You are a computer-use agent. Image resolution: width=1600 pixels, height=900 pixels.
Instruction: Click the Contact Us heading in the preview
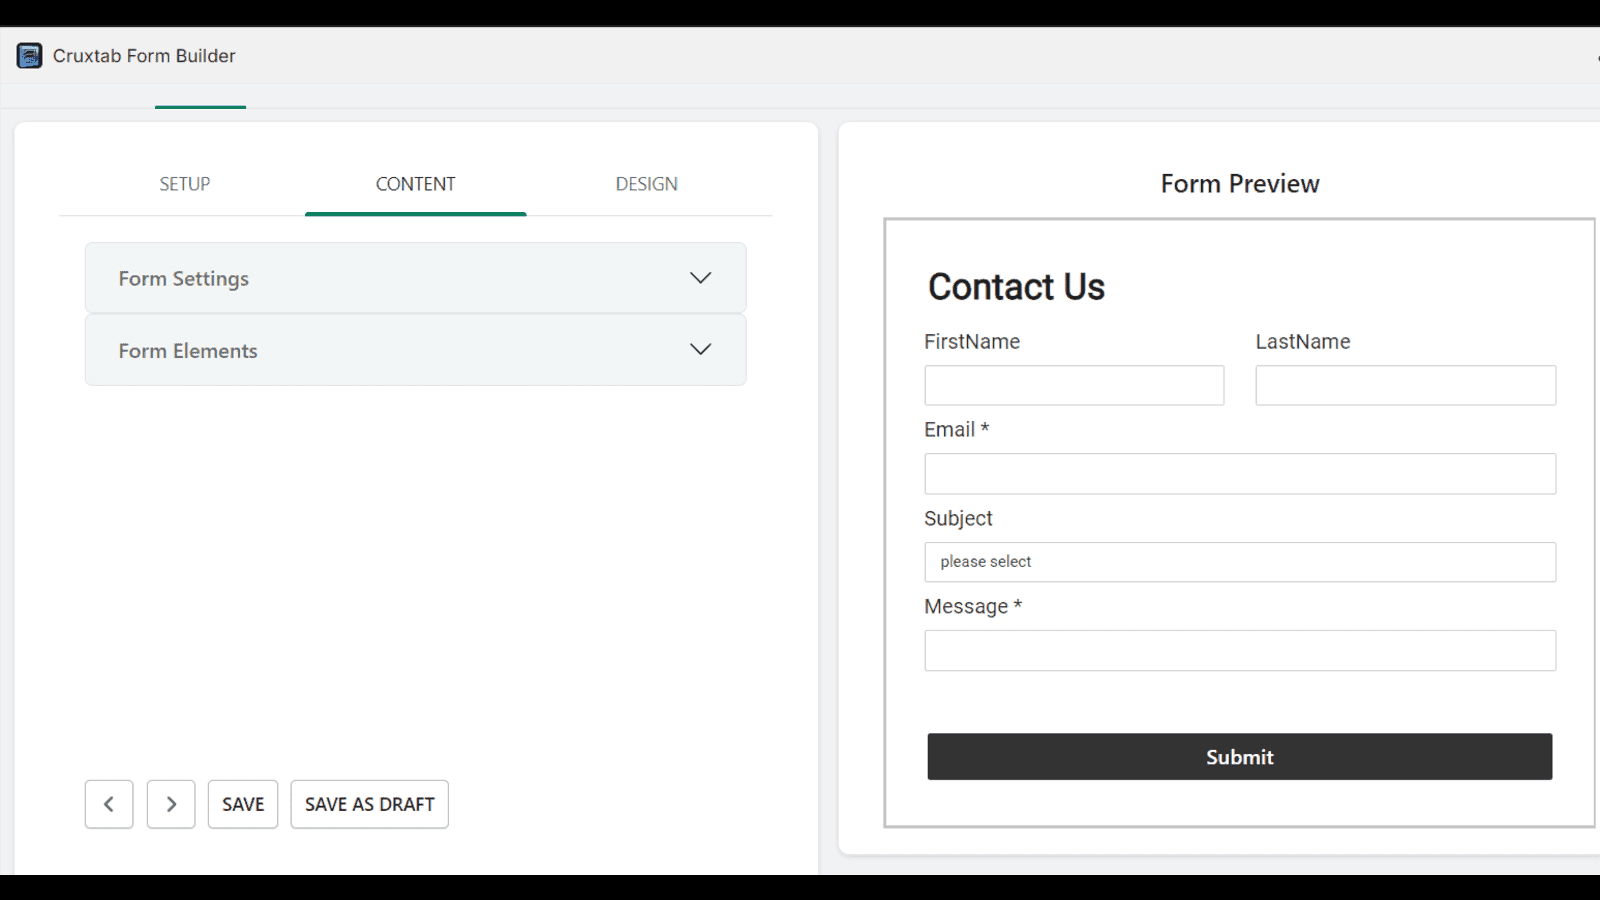1016,287
